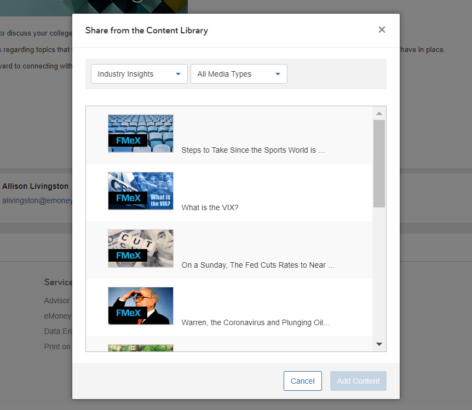Image resolution: width=472 pixels, height=410 pixels.
Task: Open the All Media Types dropdown
Action: [x=239, y=74]
